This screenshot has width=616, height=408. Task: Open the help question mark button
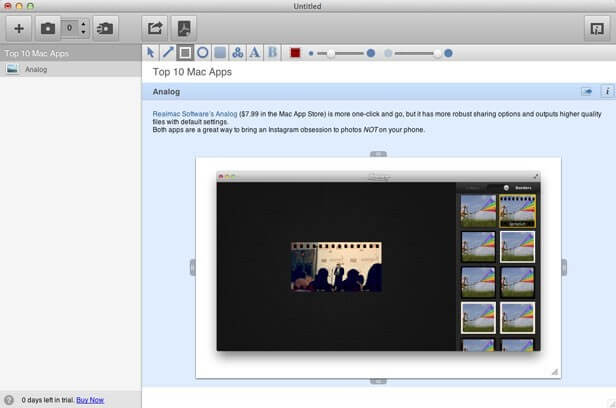(x=9, y=400)
